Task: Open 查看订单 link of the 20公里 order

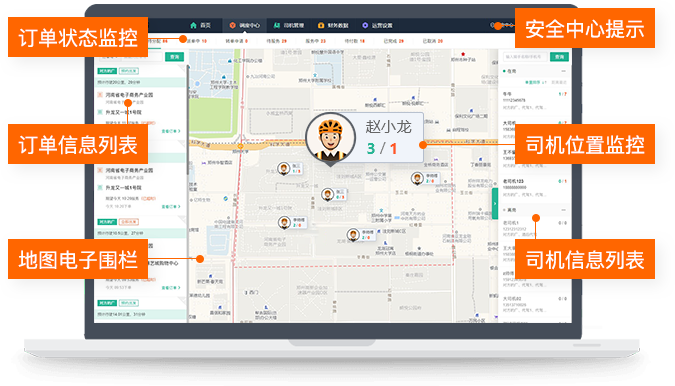Action: point(171,131)
